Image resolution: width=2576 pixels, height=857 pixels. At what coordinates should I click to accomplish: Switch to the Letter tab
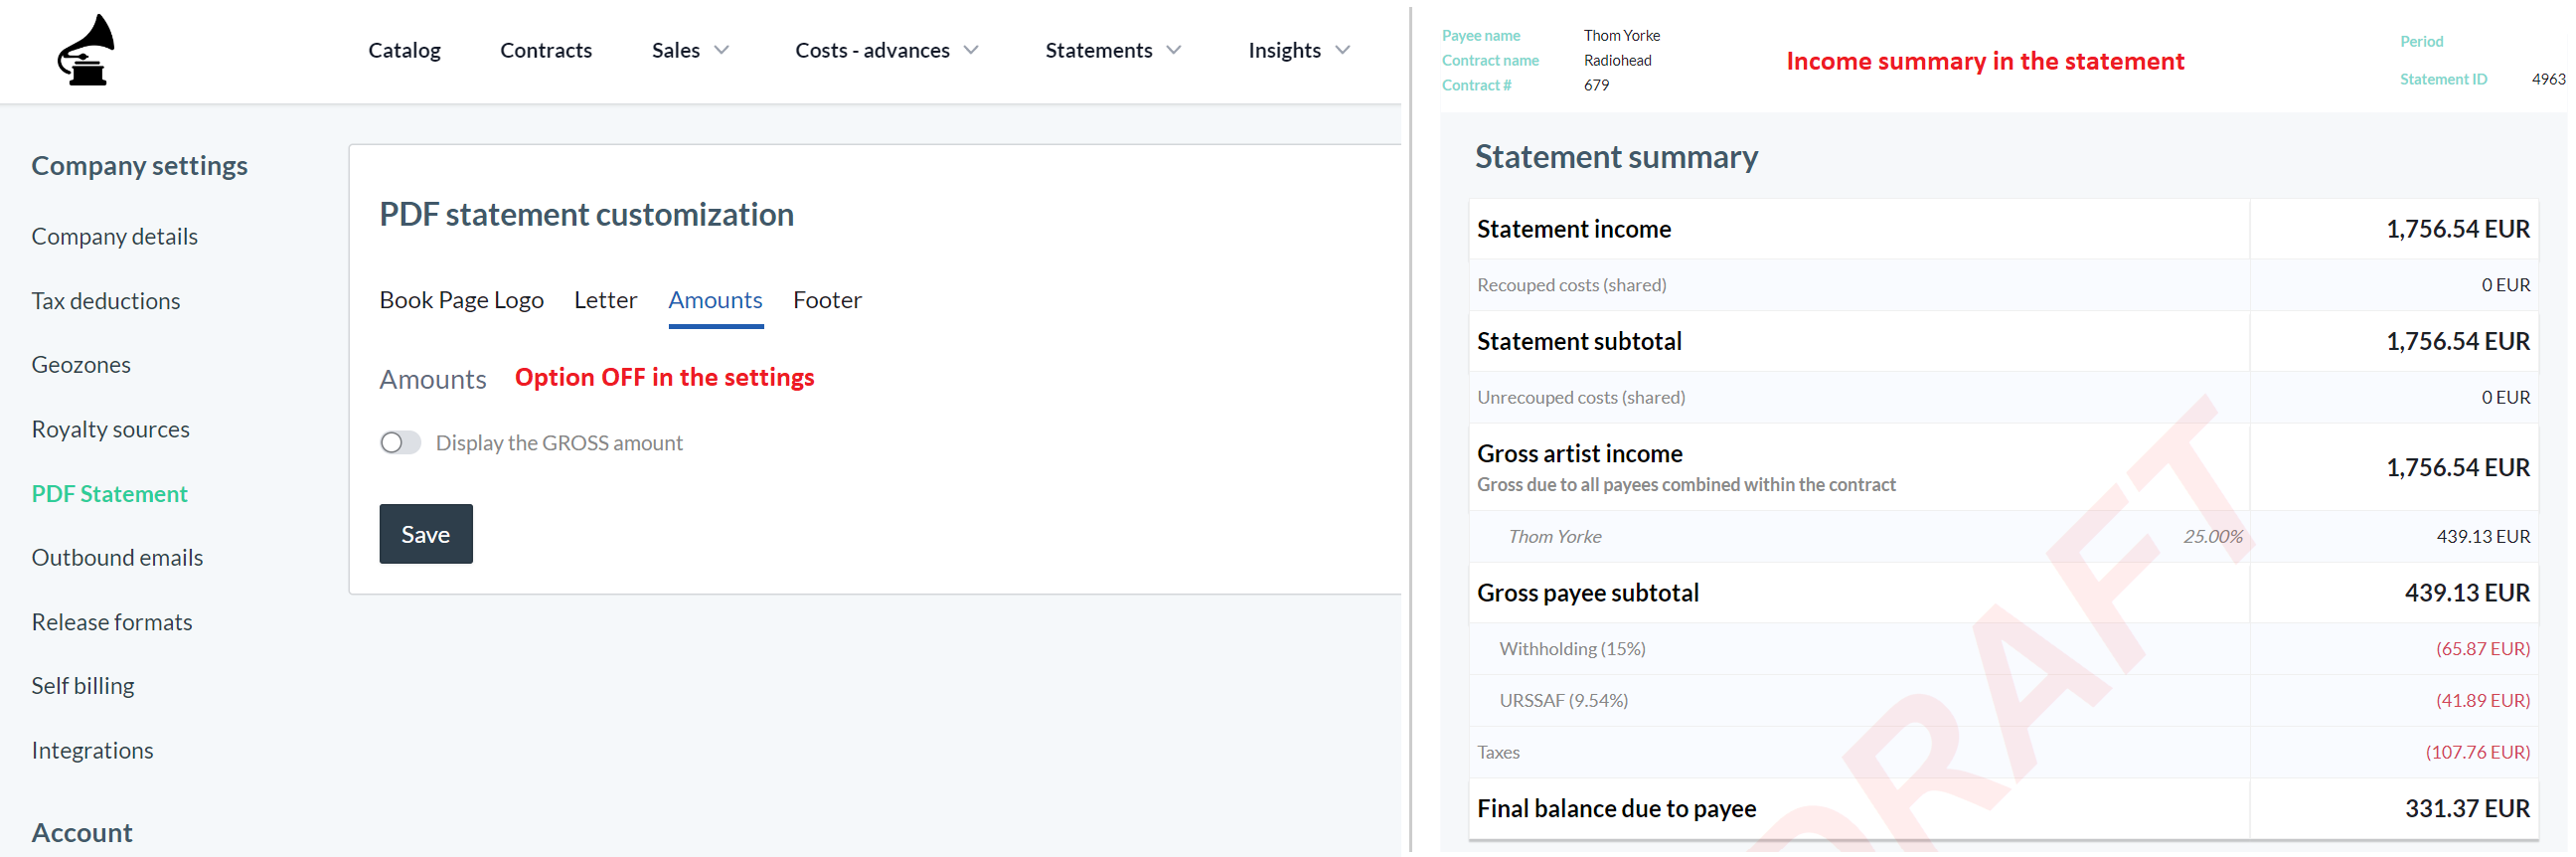click(605, 300)
